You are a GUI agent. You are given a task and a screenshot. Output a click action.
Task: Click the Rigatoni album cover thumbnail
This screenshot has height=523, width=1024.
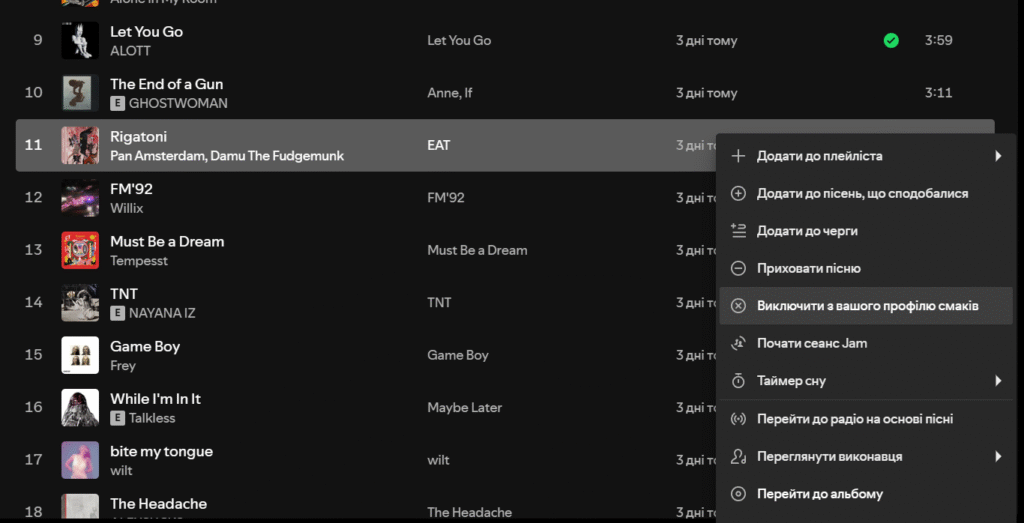click(80, 145)
